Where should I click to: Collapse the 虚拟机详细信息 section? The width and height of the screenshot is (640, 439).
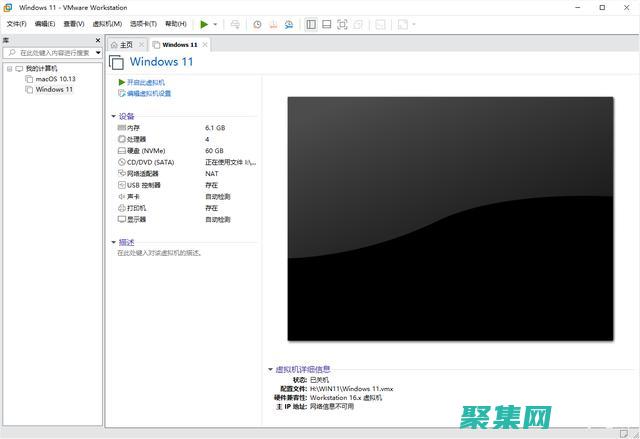click(x=270, y=369)
